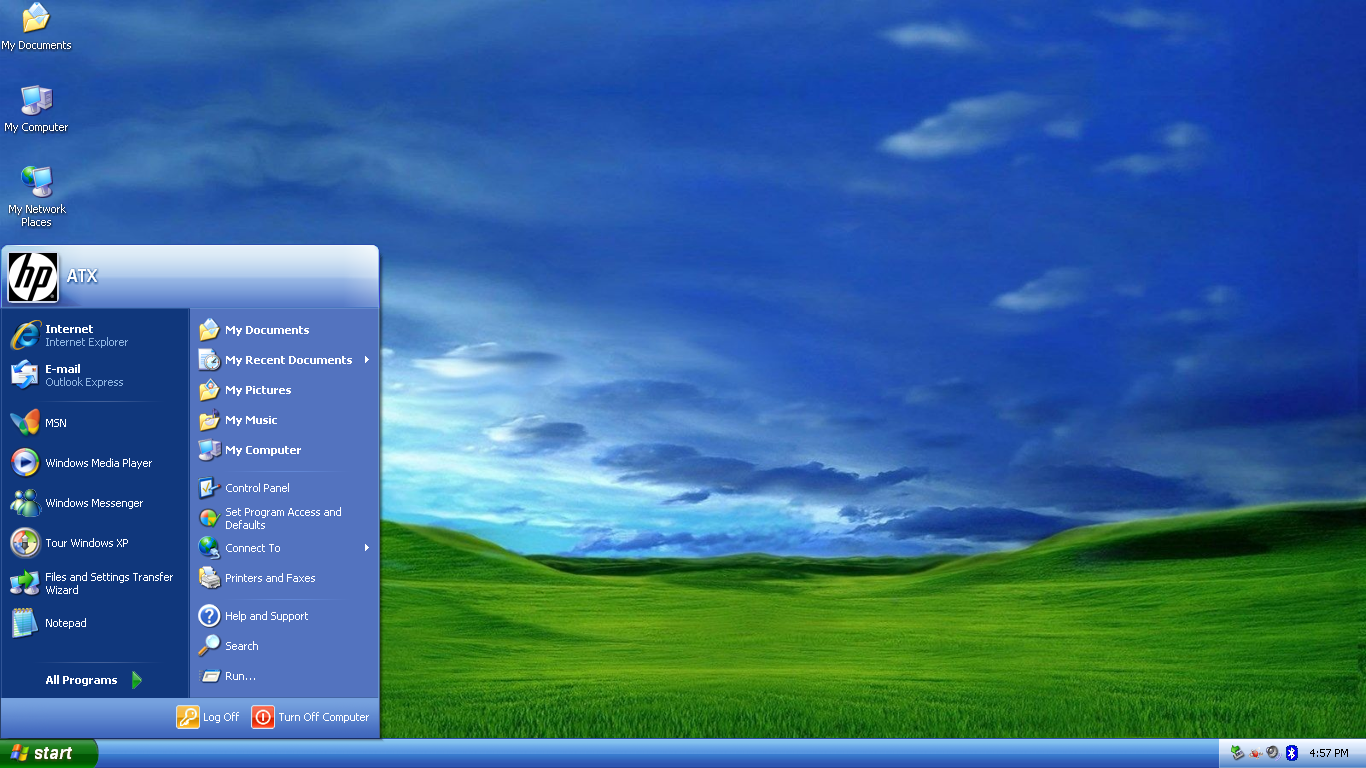The image size is (1366, 768).
Task: Open Notepad from the Start menu
Action: coord(95,623)
